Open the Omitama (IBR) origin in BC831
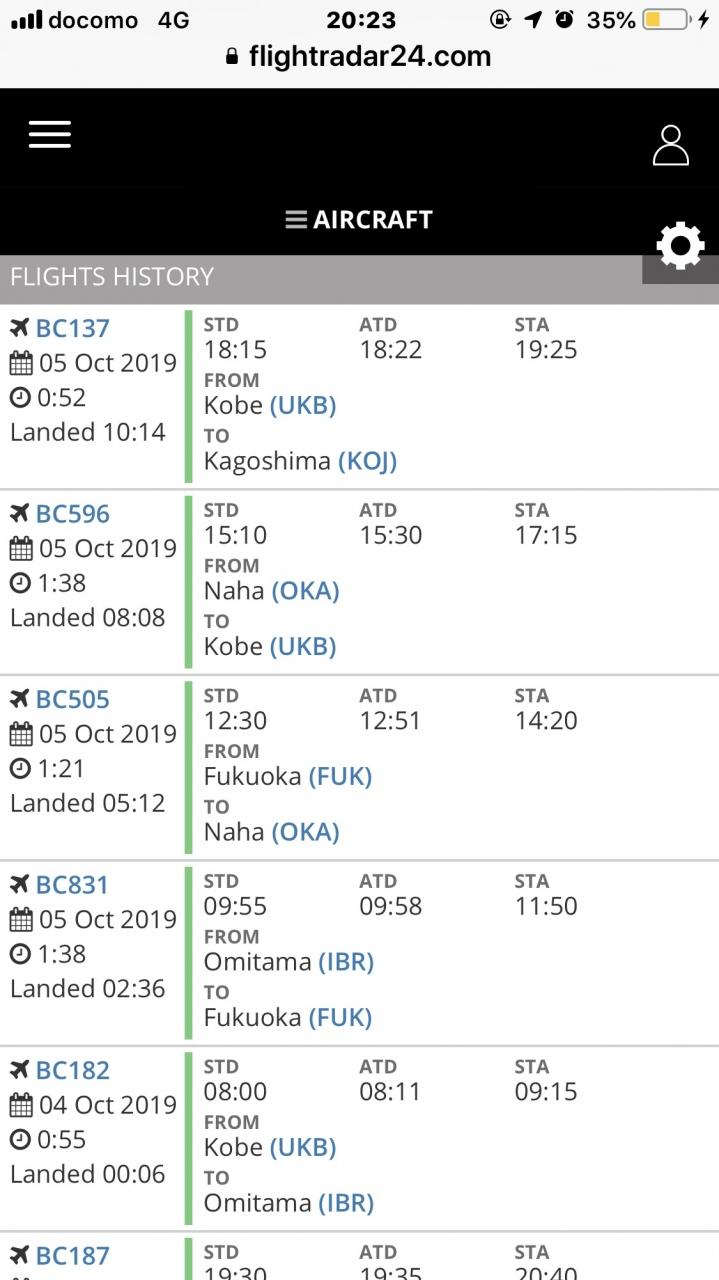 tap(288, 962)
